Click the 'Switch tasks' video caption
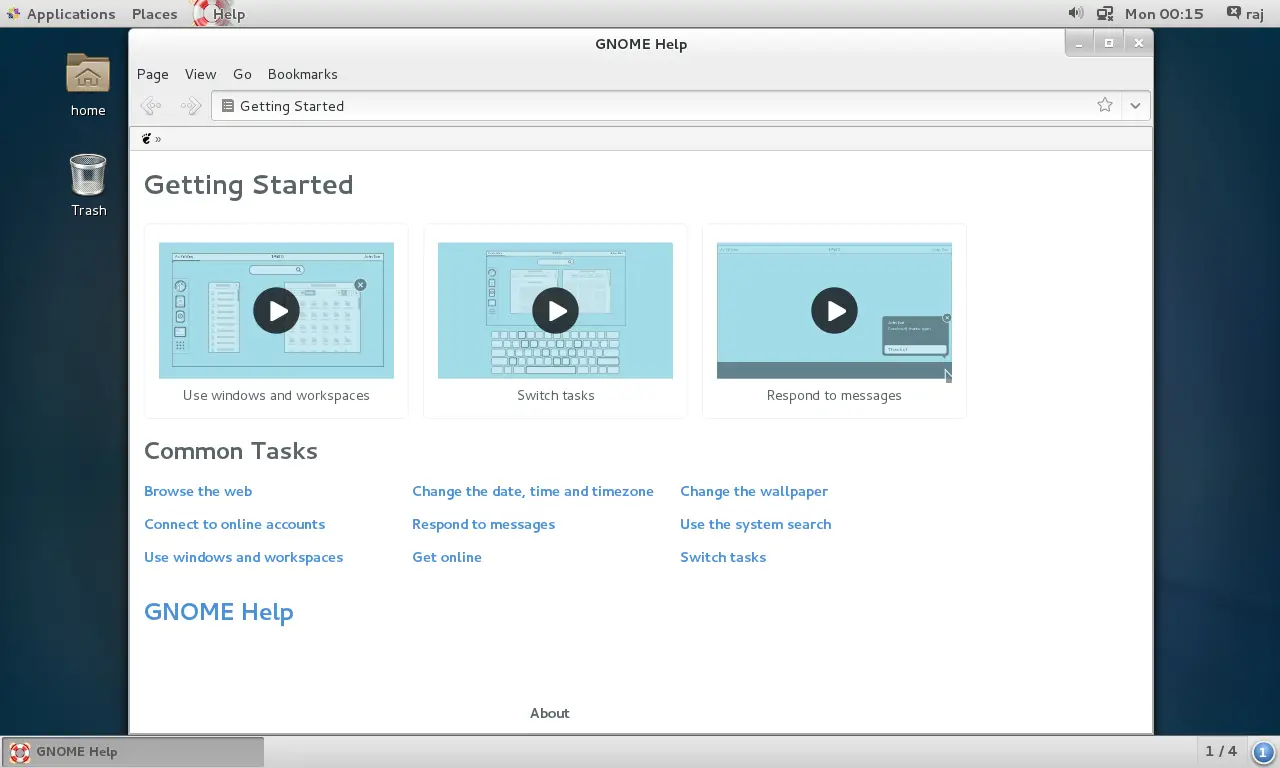1280x768 pixels. coord(555,395)
